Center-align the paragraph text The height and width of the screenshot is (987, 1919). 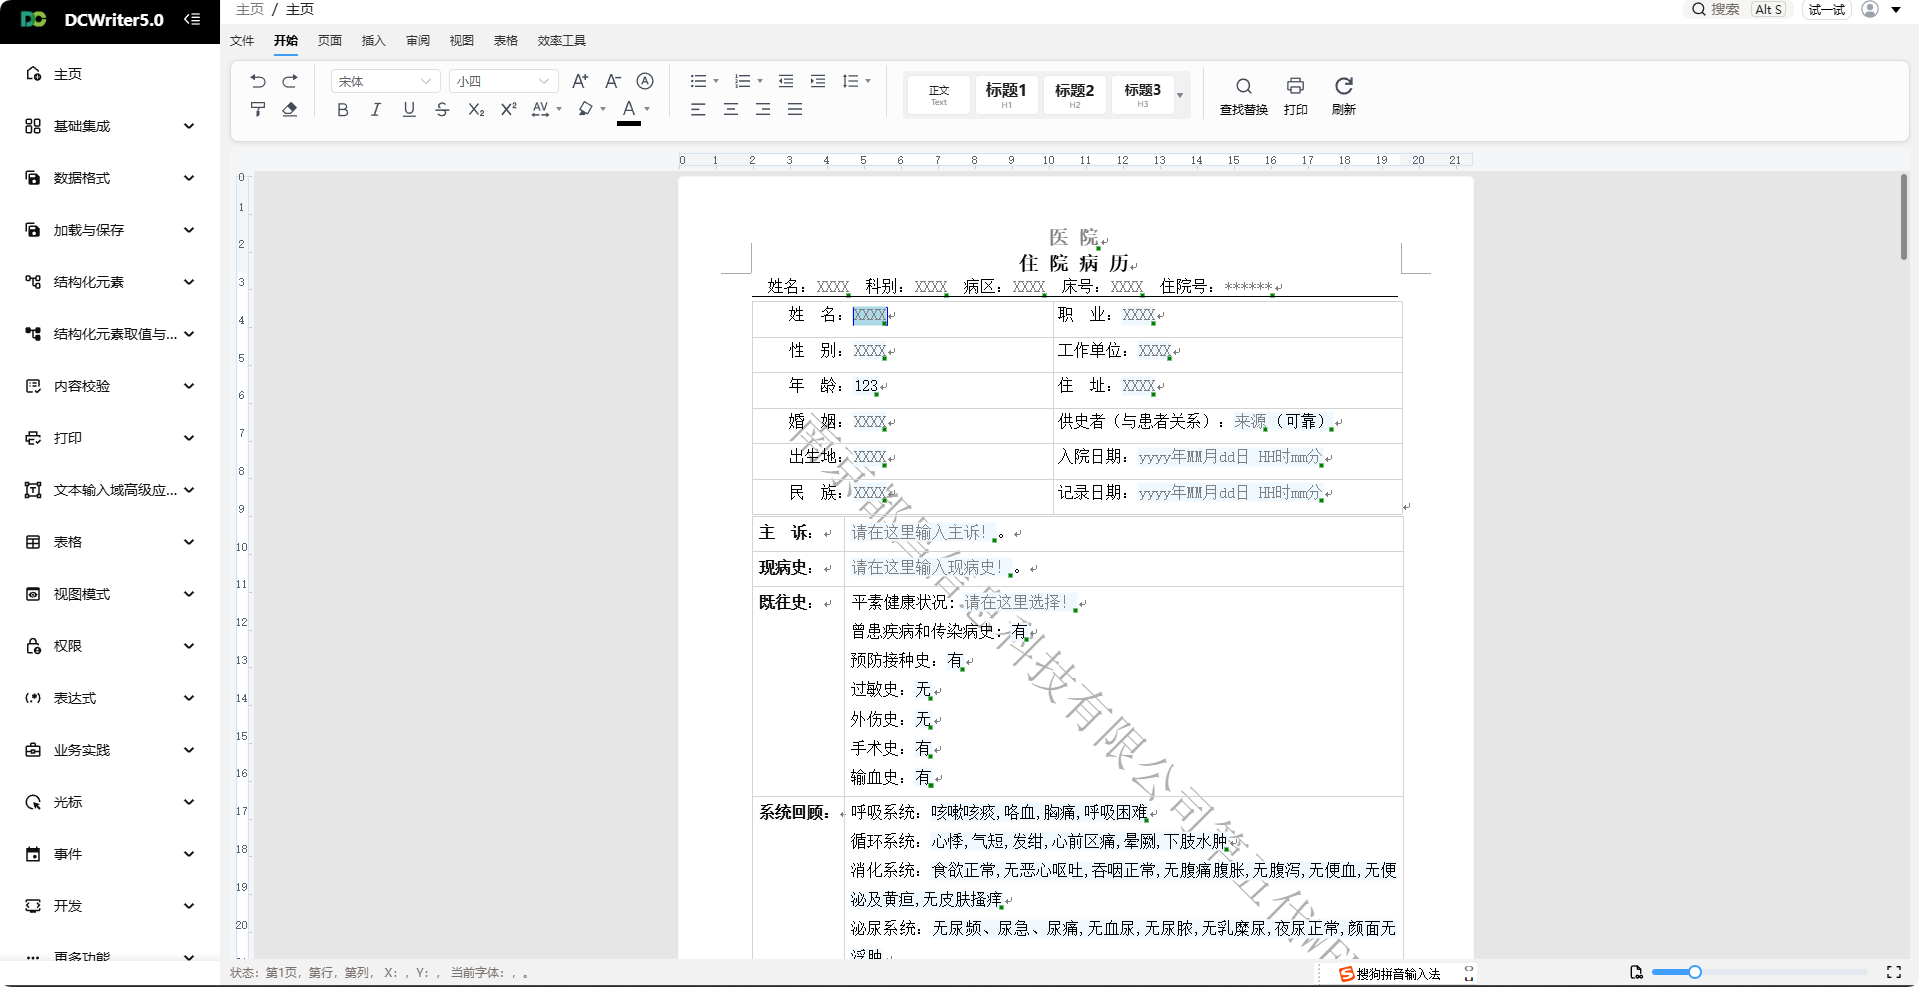tap(731, 109)
